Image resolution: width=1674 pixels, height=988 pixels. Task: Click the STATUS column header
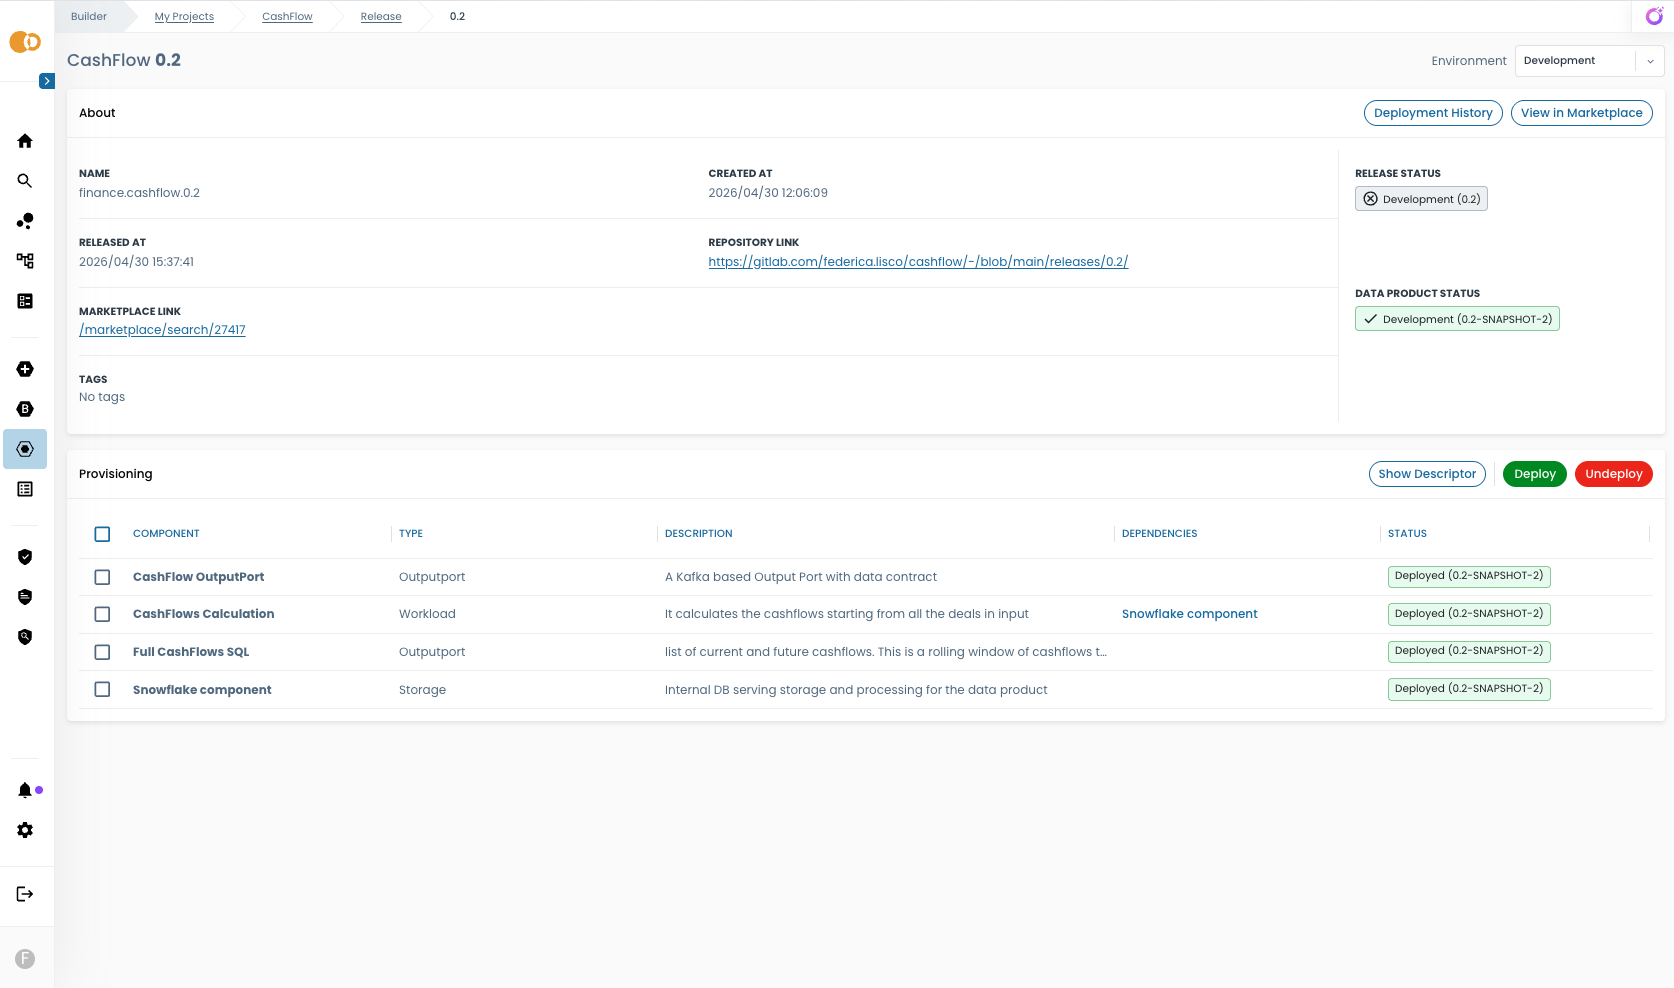pos(1407,534)
